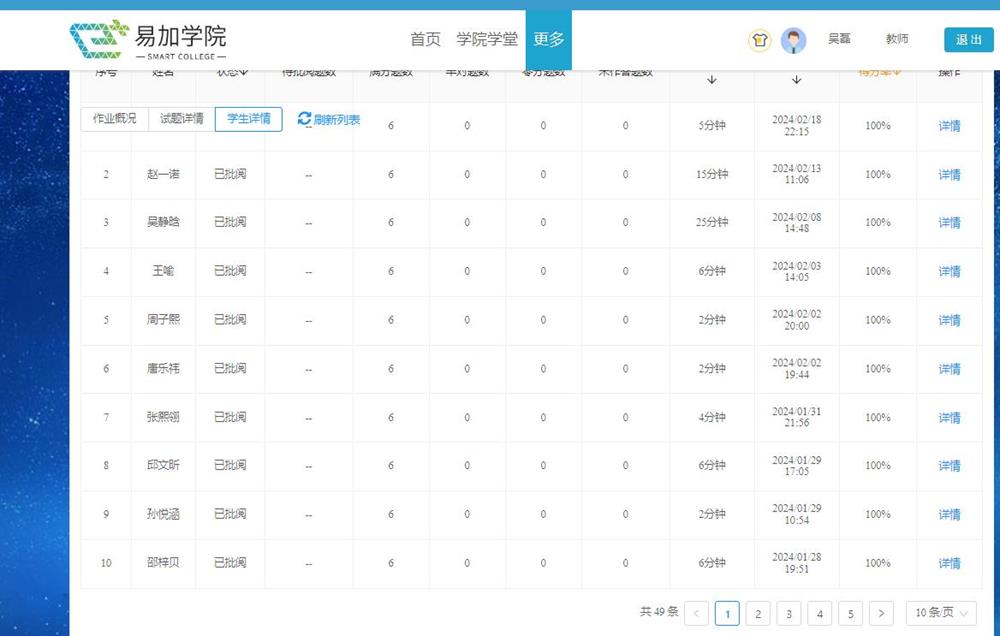Click the timestamp 2024/02/18 22:15

[797, 126]
